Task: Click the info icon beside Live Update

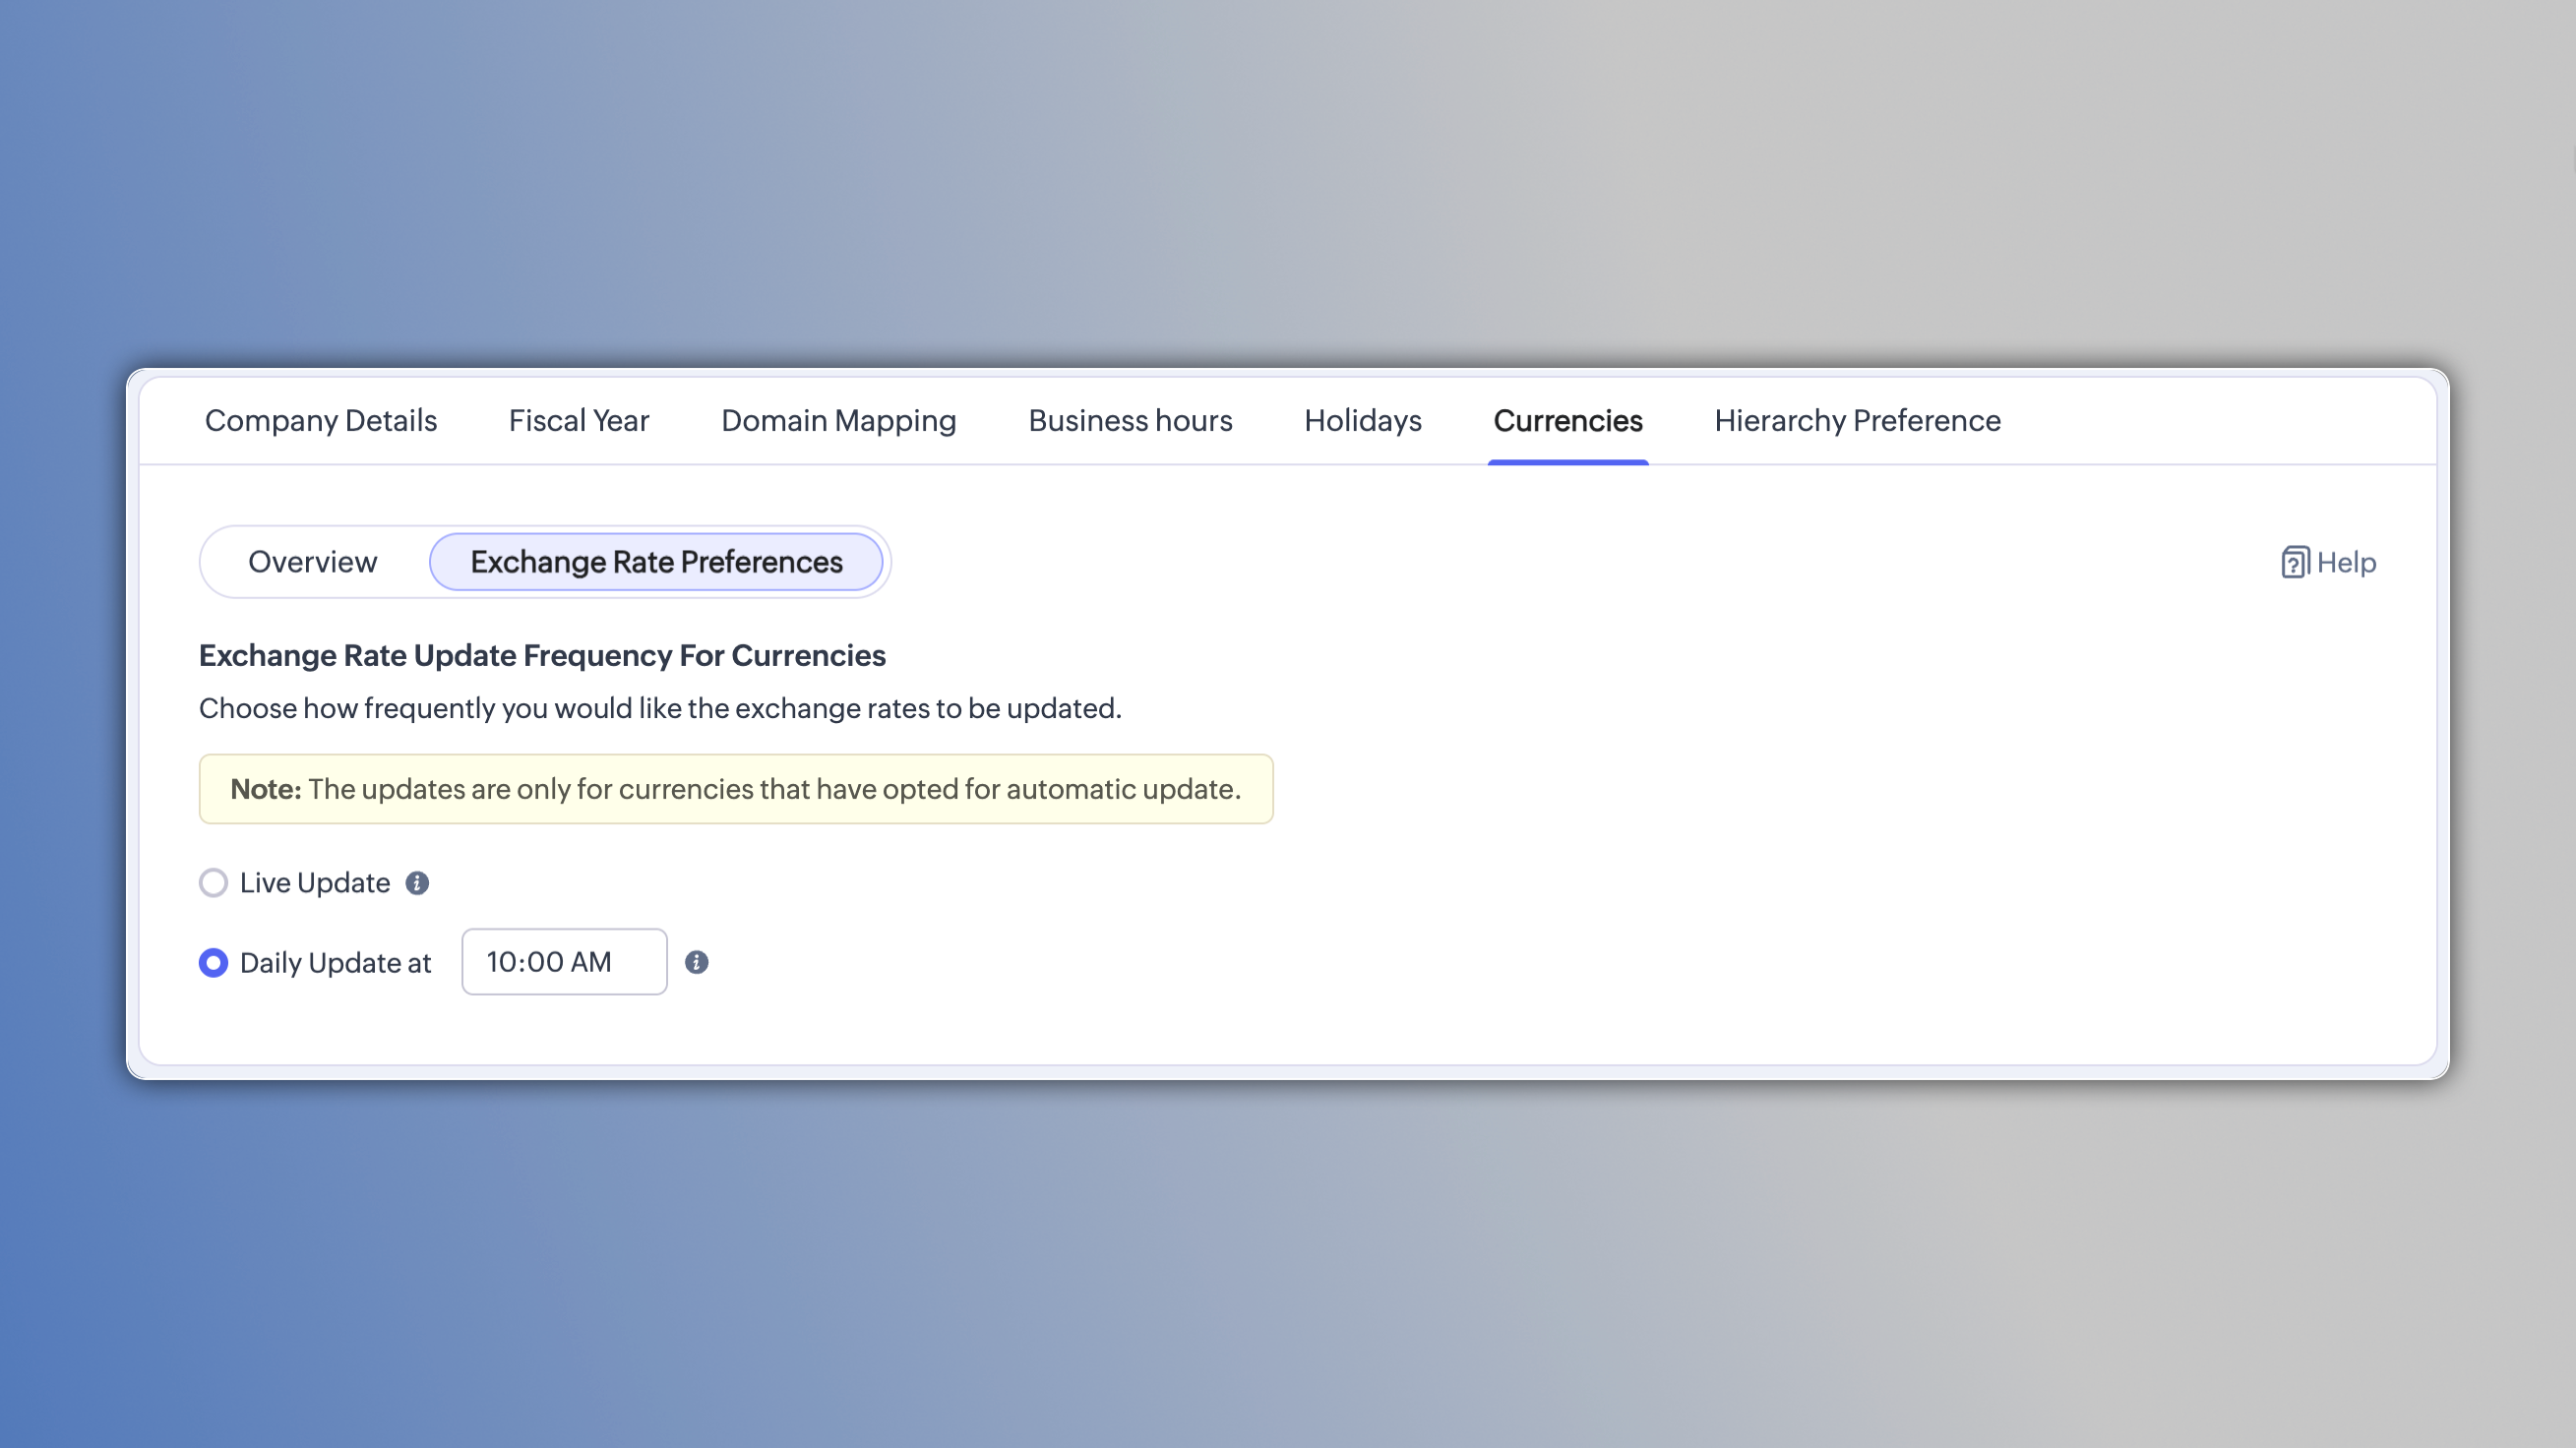Action: [x=417, y=883]
